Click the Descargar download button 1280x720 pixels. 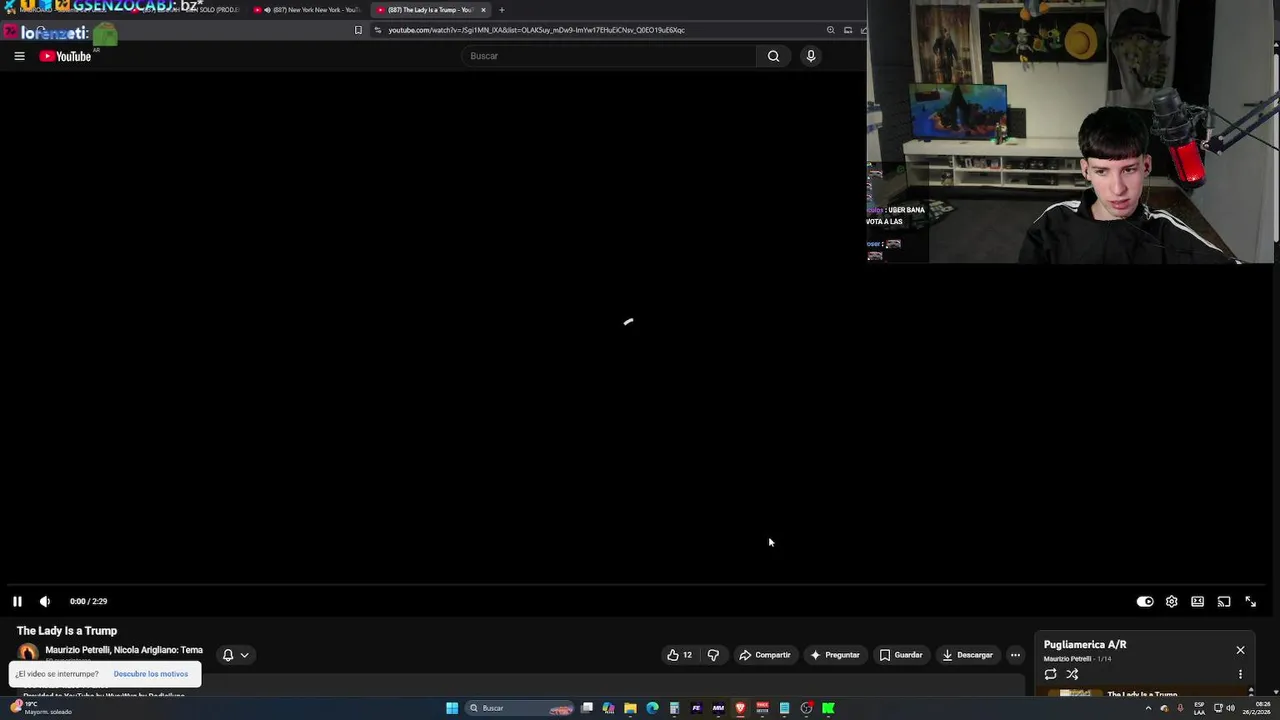click(967, 655)
